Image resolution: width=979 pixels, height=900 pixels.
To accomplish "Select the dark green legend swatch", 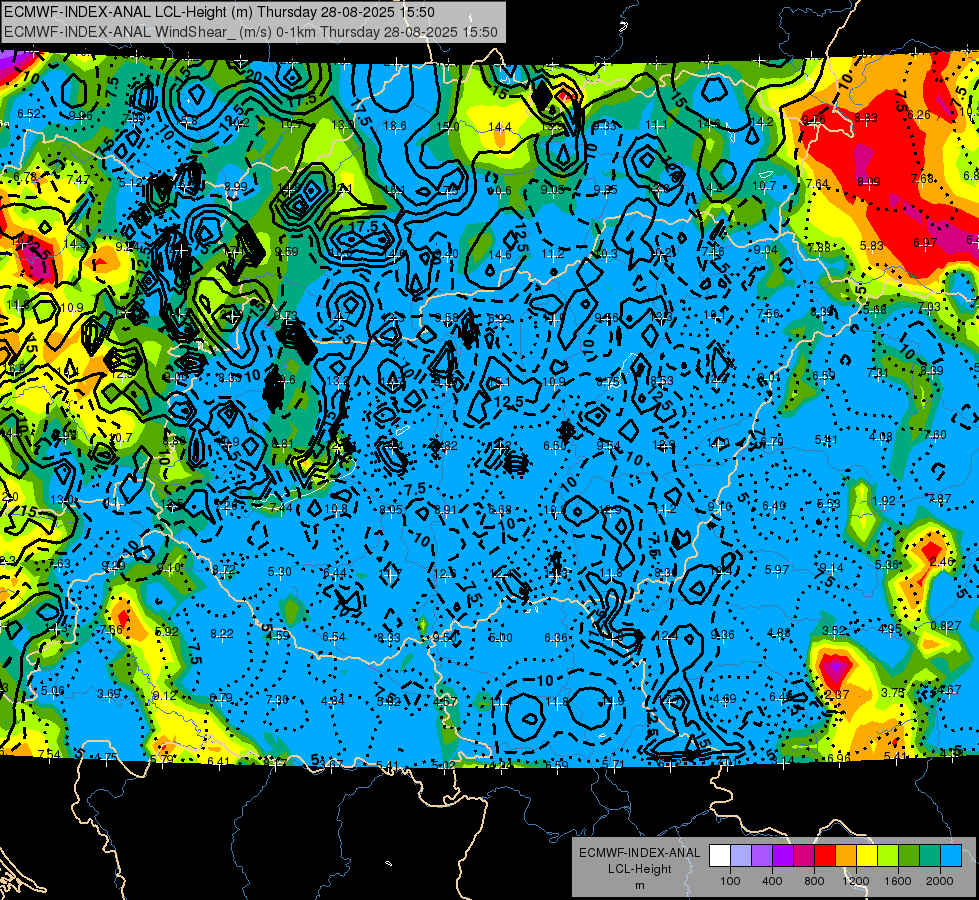I will click(x=908, y=856).
